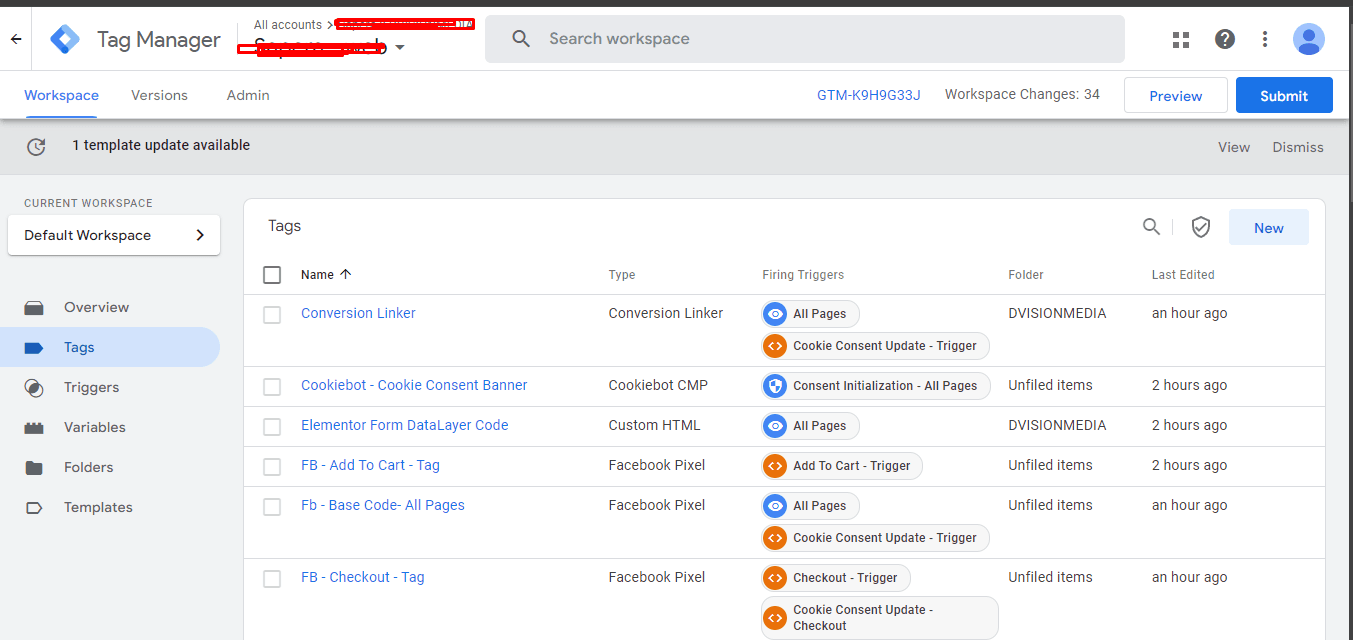Click the search icon in workspace search bar

[521, 39]
